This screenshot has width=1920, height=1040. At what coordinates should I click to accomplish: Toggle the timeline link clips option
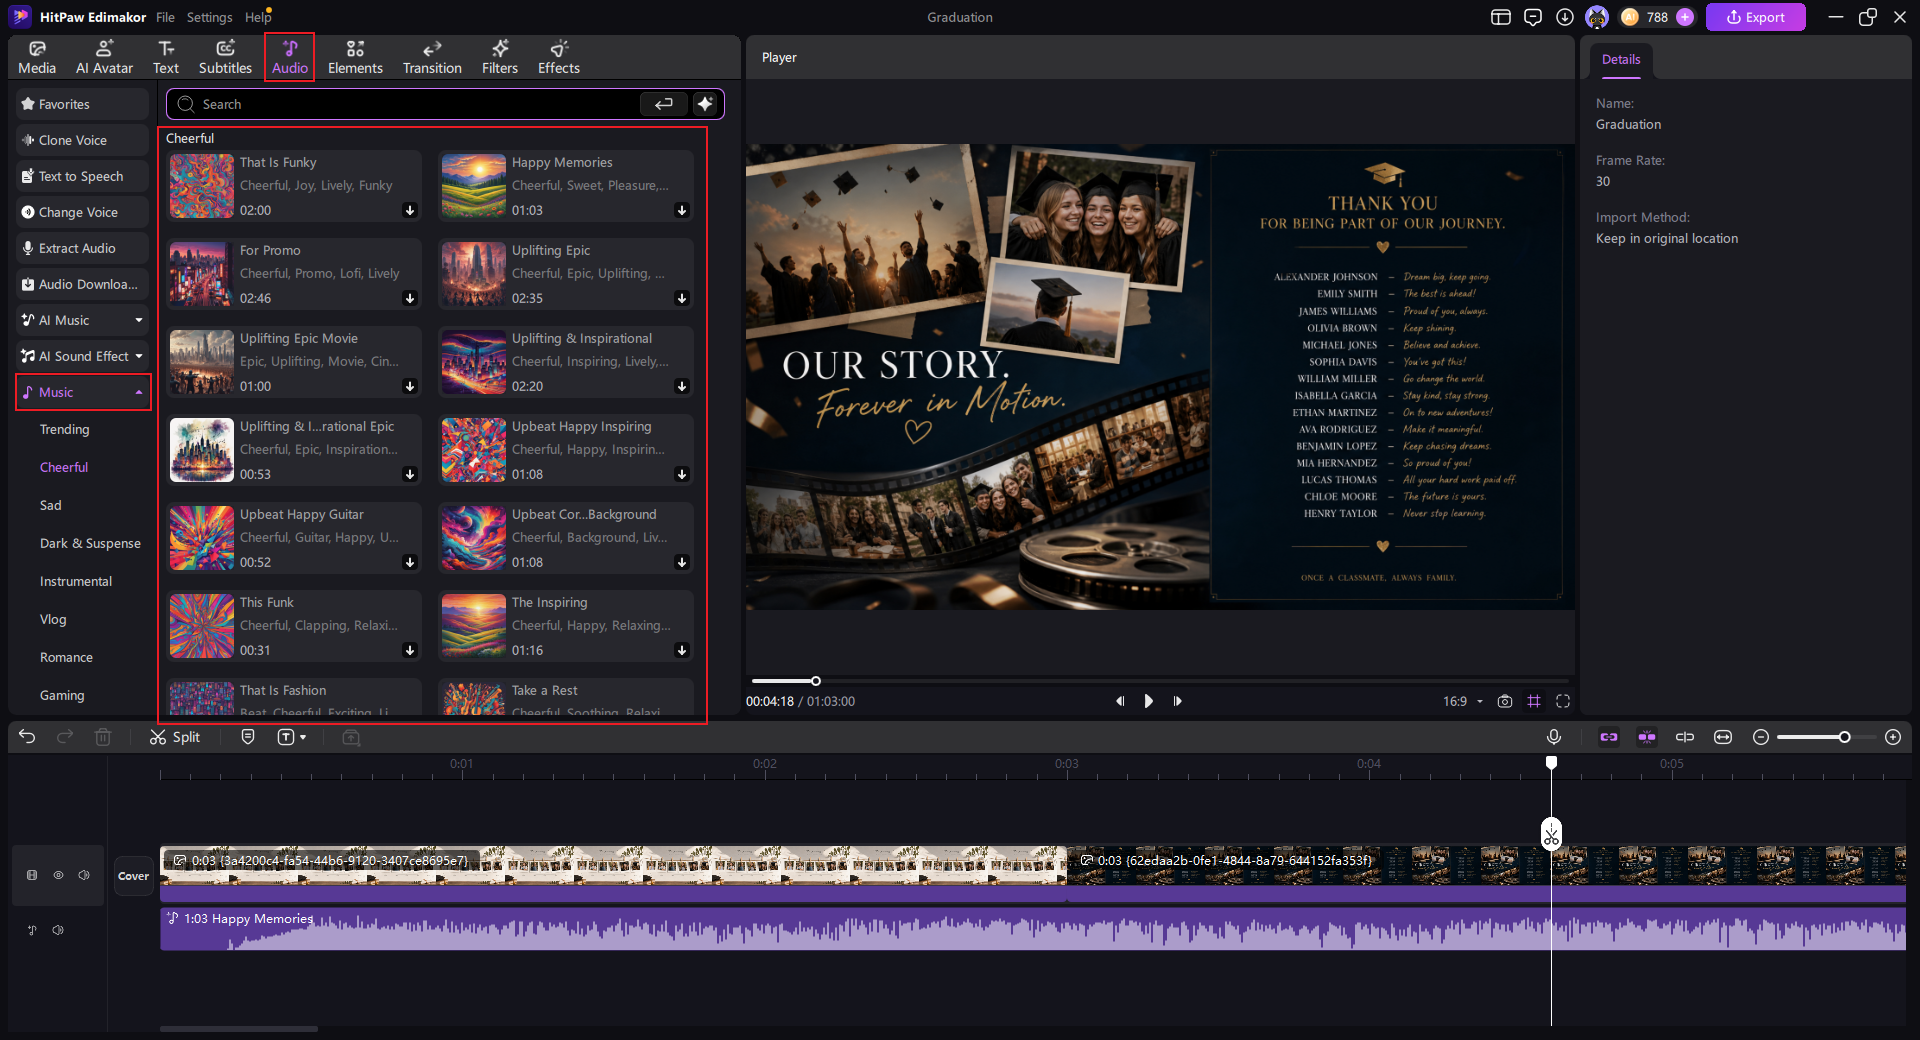click(x=1609, y=737)
